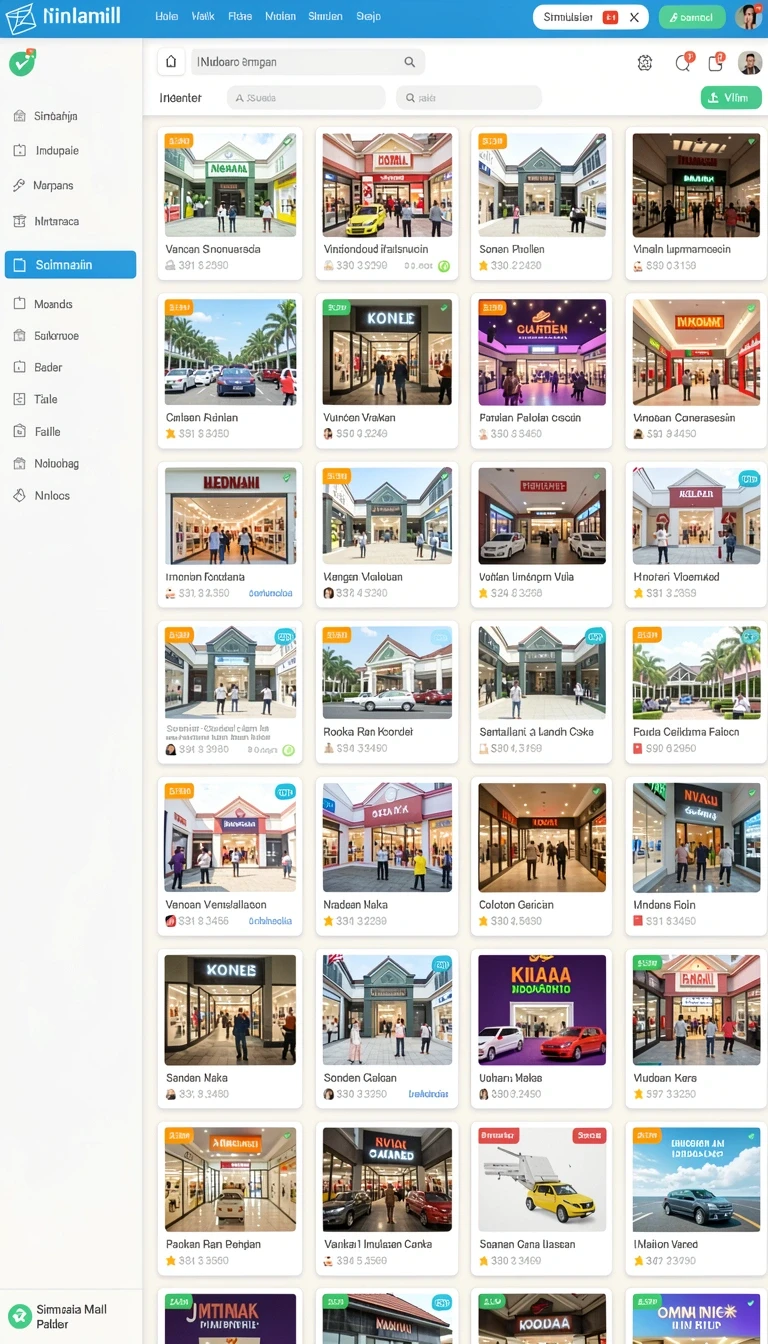Click the orange badge on Vancan Snonuarada card
The height and width of the screenshot is (1344, 768).
[x=179, y=142]
